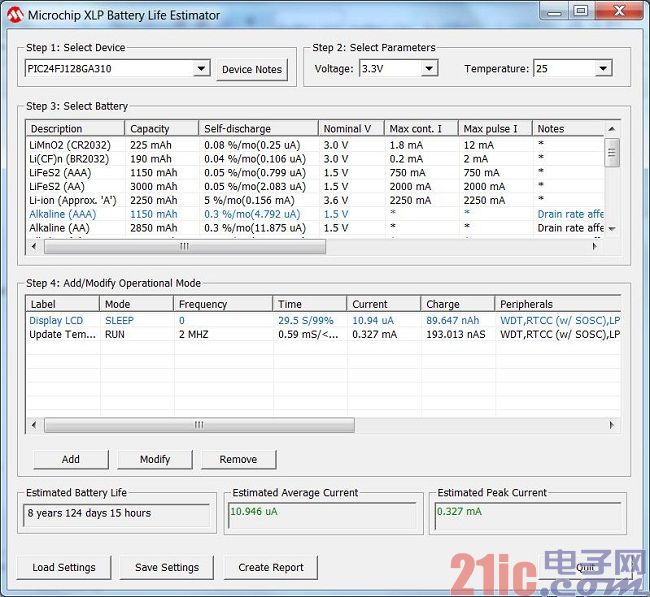This screenshot has height=597, width=650.
Task: Click the Max pulse I column header
Action: (495, 129)
